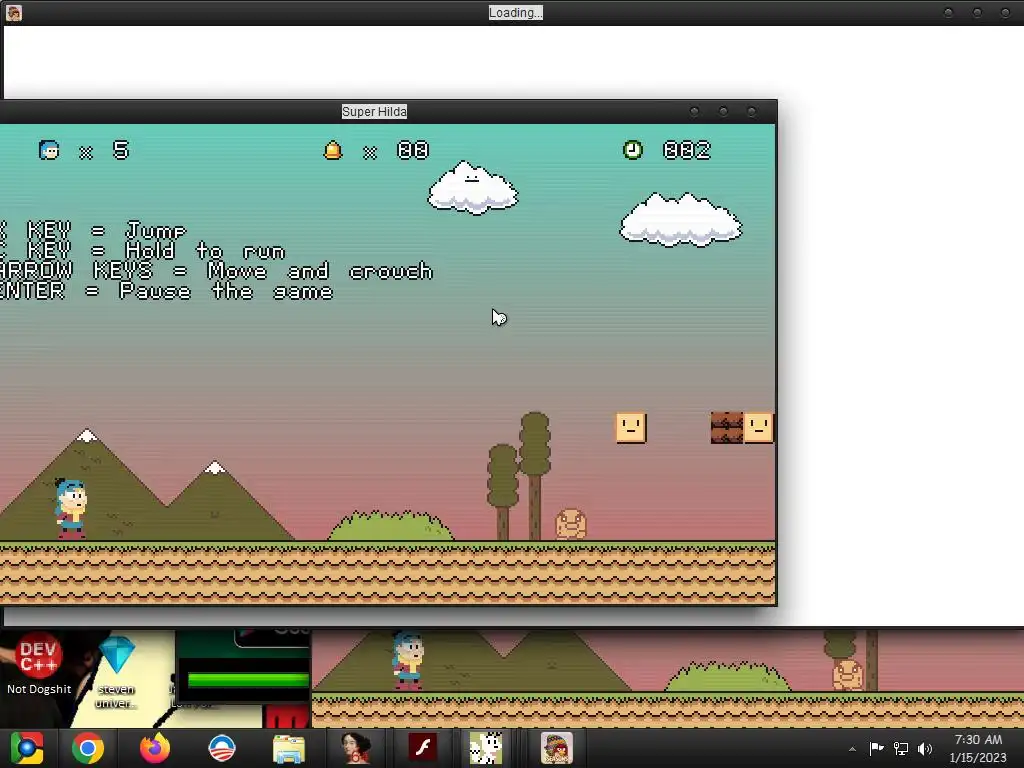
Task: Open the Obama logo taskbar icon
Action: point(221,748)
